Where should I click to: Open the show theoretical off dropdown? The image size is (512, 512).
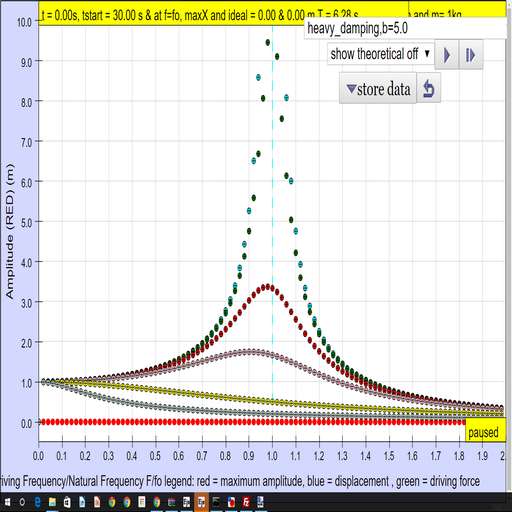pos(380,54)
